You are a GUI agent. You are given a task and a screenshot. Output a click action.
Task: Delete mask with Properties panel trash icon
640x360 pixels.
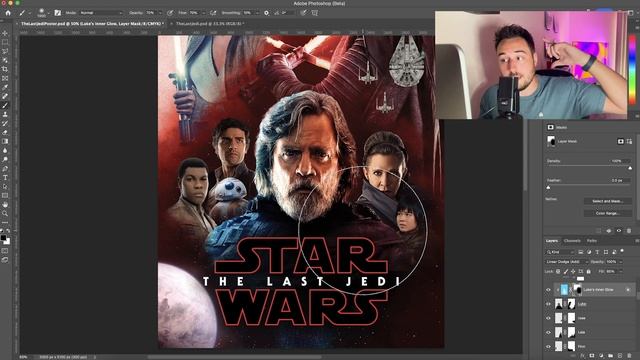[629, 231]
